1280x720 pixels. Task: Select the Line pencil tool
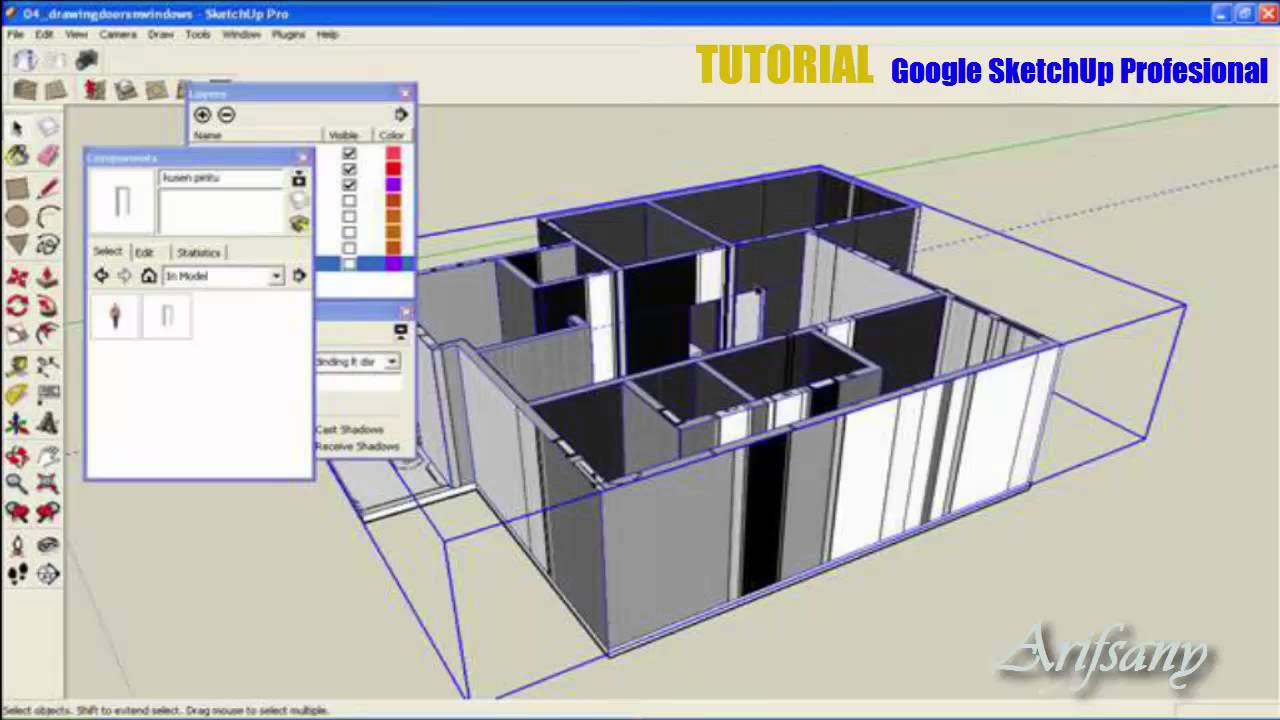[48, 188]
